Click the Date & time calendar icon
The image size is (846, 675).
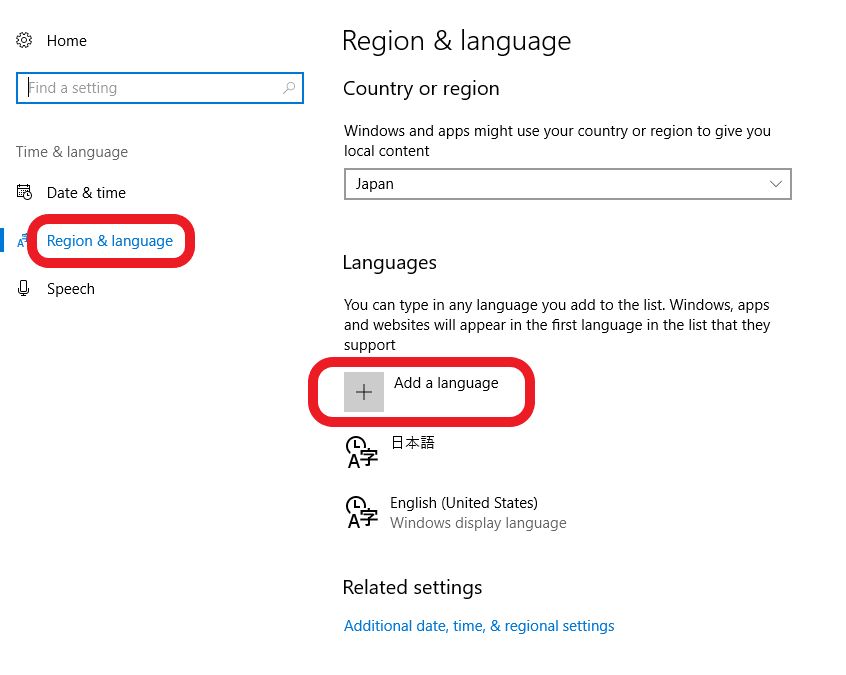(24, 192)
